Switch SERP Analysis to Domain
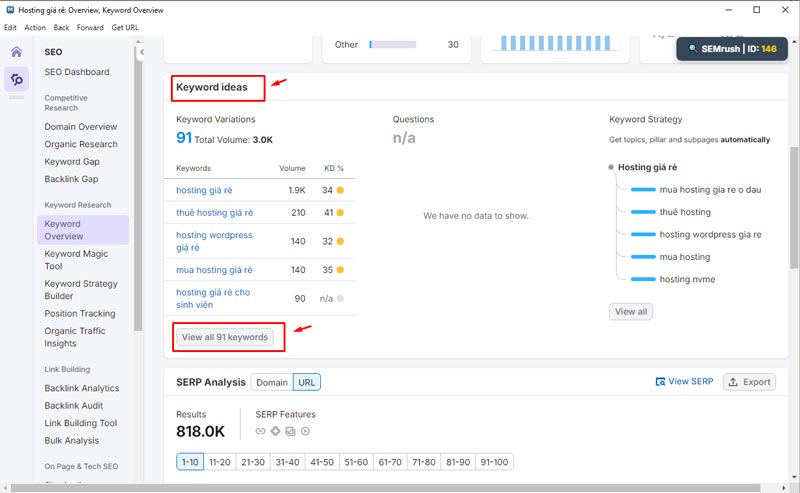This screenshot has width=800, height=493. pos(271,382)
